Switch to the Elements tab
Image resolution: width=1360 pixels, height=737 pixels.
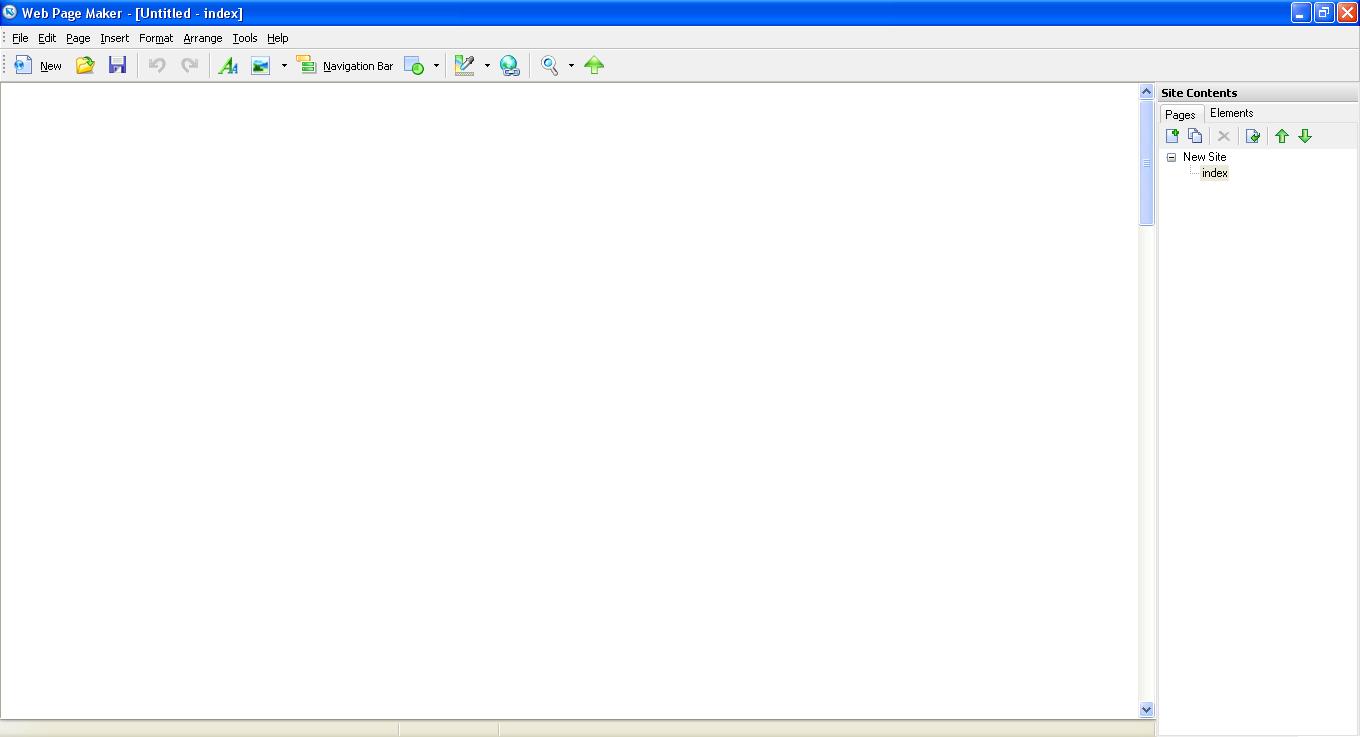click(x=1231, y=113)
